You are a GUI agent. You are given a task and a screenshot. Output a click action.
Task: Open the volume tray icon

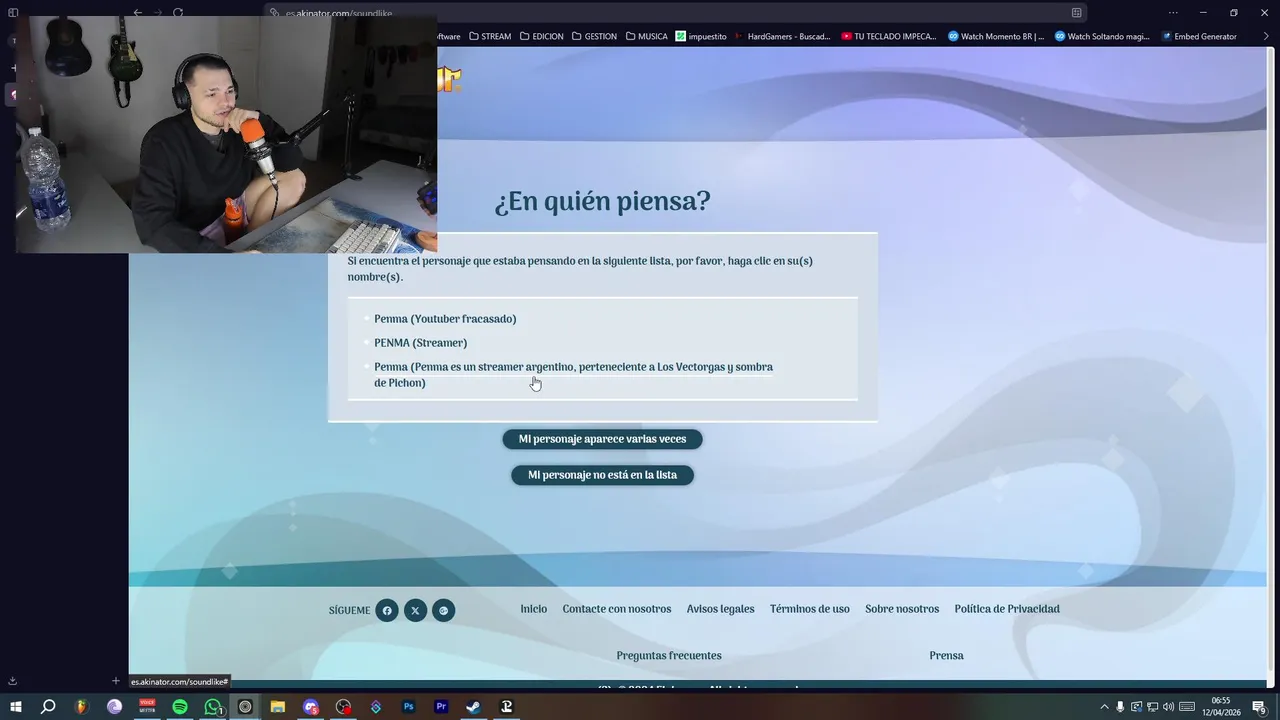[x=1168, y=707]
